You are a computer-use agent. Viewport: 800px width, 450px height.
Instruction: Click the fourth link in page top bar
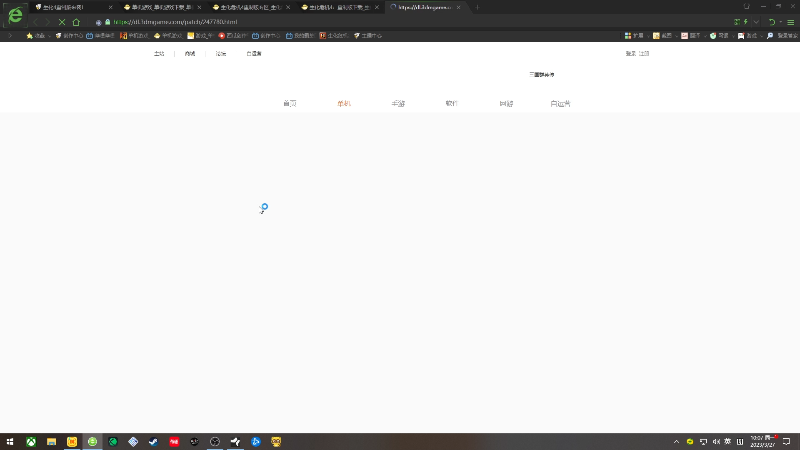click(254, 54)
